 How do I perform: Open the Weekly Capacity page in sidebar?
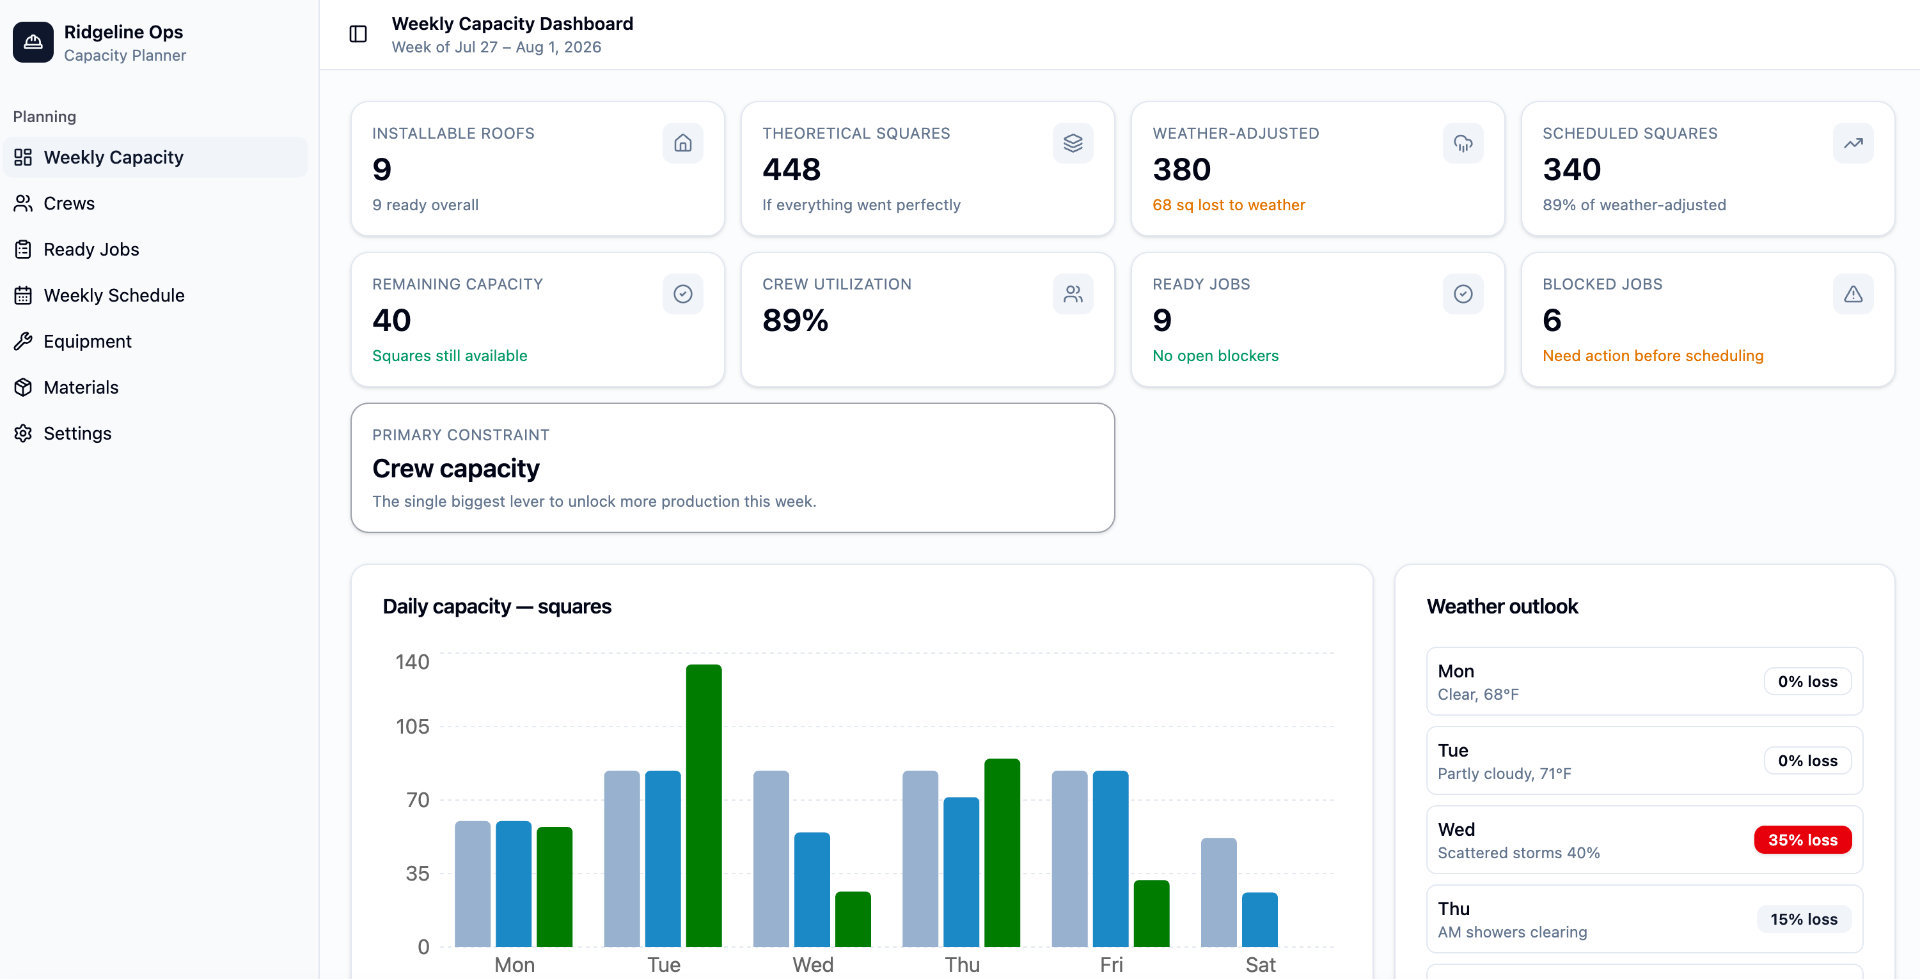click(x=155, y=157)
